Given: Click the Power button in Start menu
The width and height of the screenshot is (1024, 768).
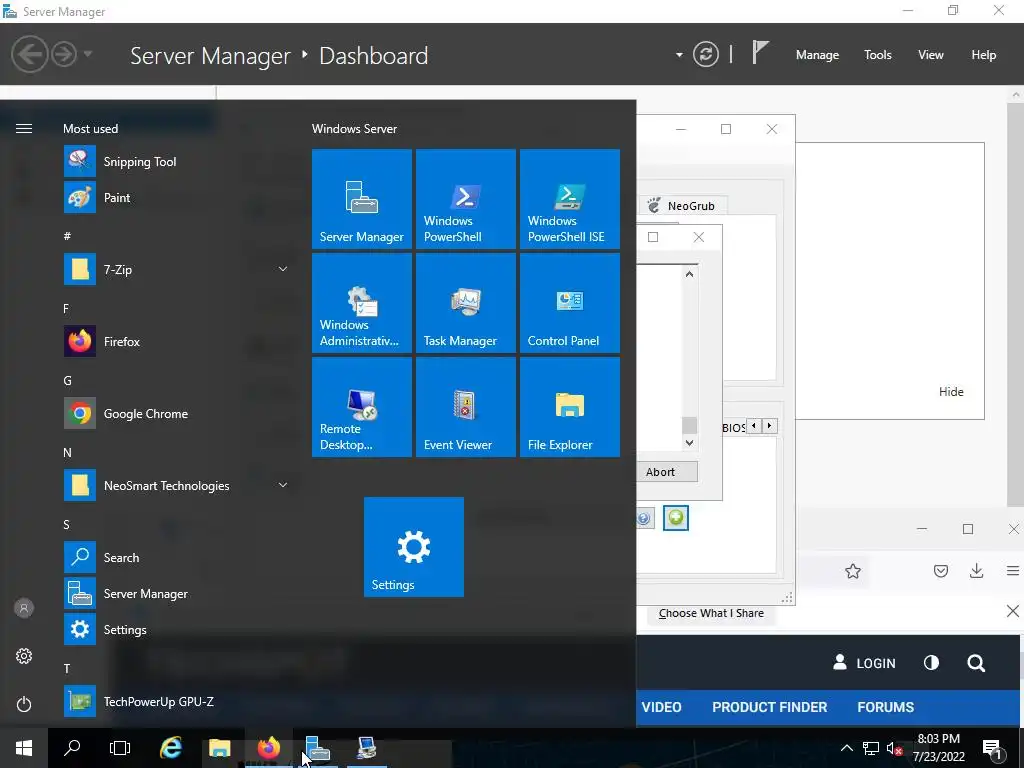Looking at the screenshot, I should coord(24,704).
